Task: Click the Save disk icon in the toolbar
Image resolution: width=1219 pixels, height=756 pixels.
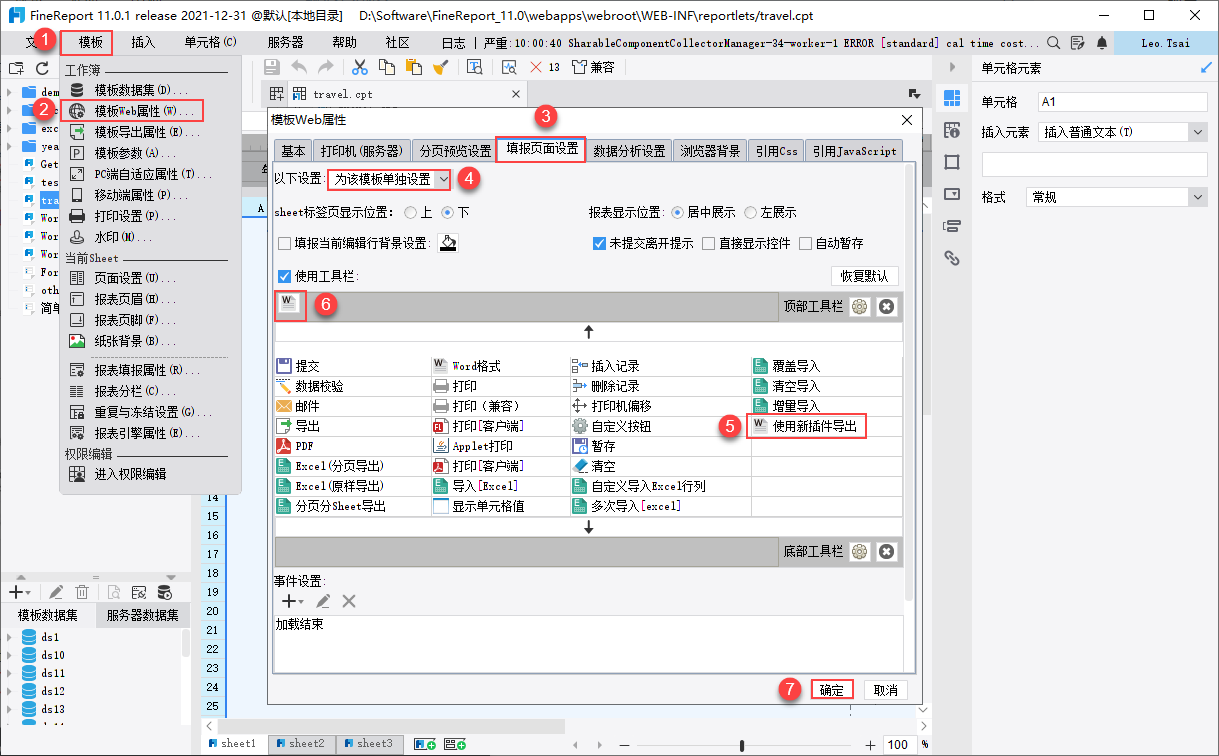Action: 271,67
